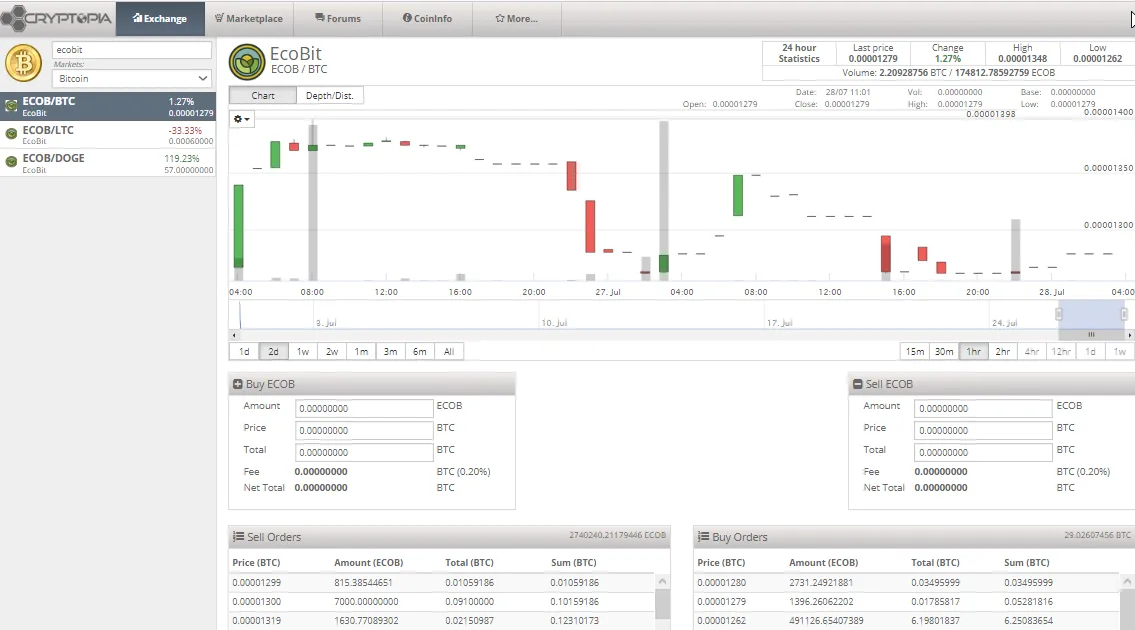Click the orange Bitcoin coin icon
This screenshot has height=630, width=1135.
tap(24, 63)
